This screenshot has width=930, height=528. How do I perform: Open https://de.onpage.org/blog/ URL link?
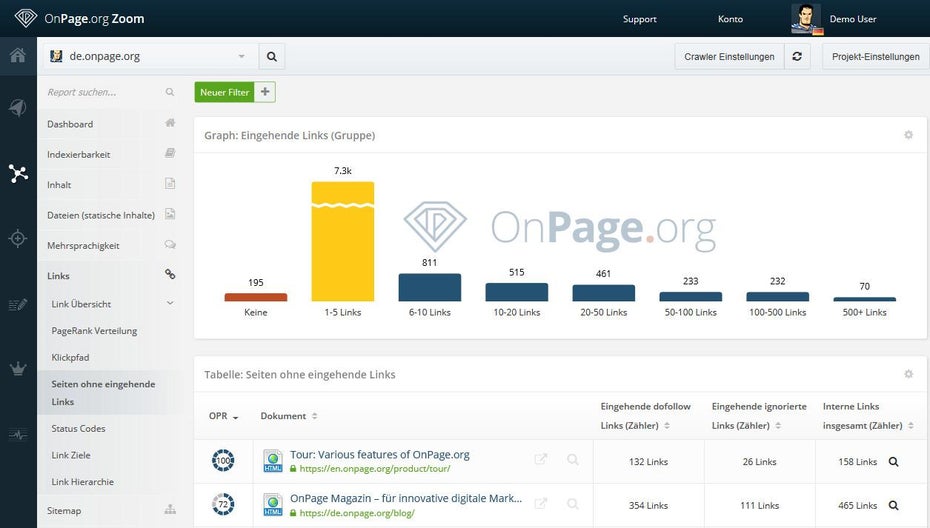point(357,513)
